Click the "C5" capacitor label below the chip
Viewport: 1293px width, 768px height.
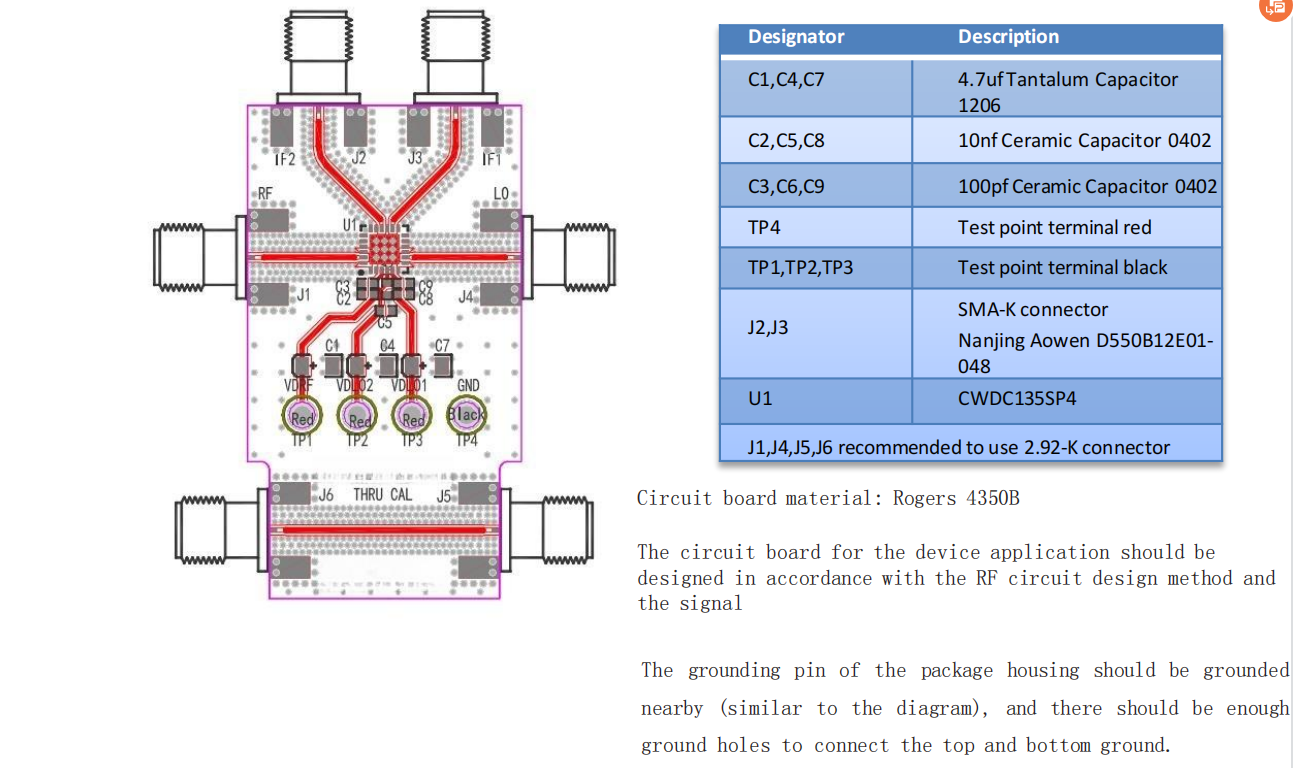tap(385, 323)
